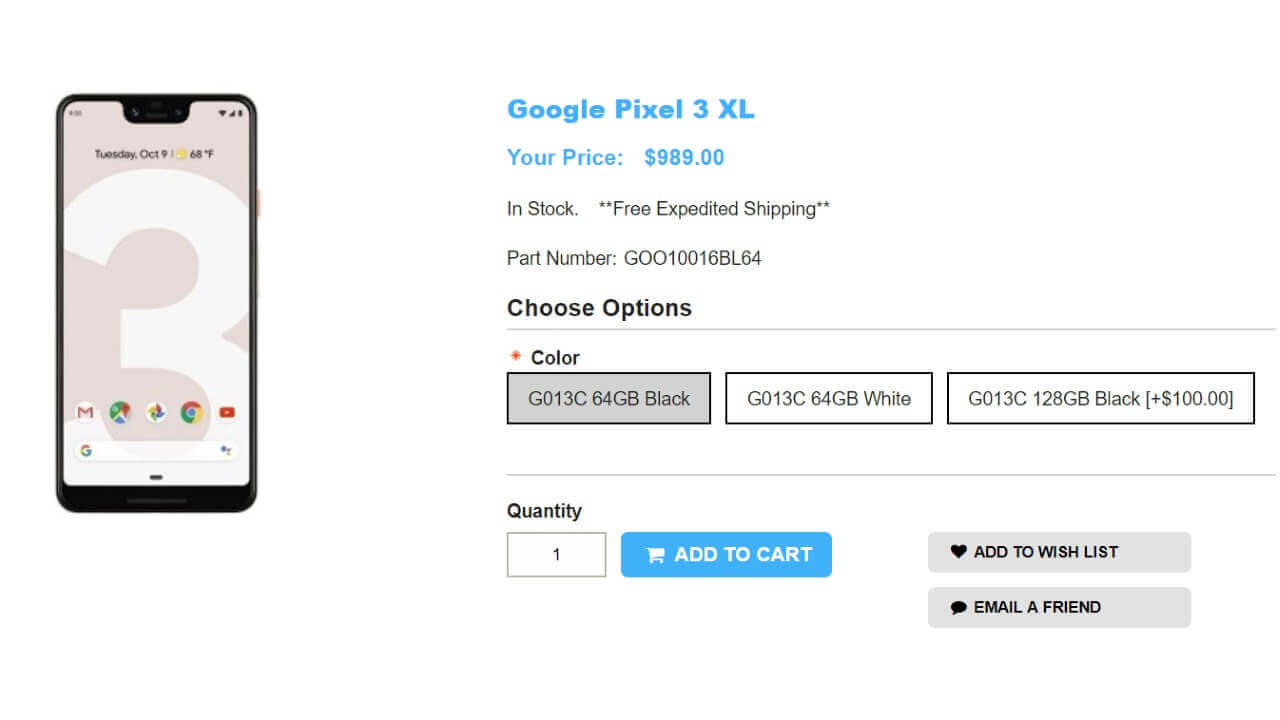The image size is (1280, 720).
Task: Choose the G013C 64GB White option
Action: 828,398
